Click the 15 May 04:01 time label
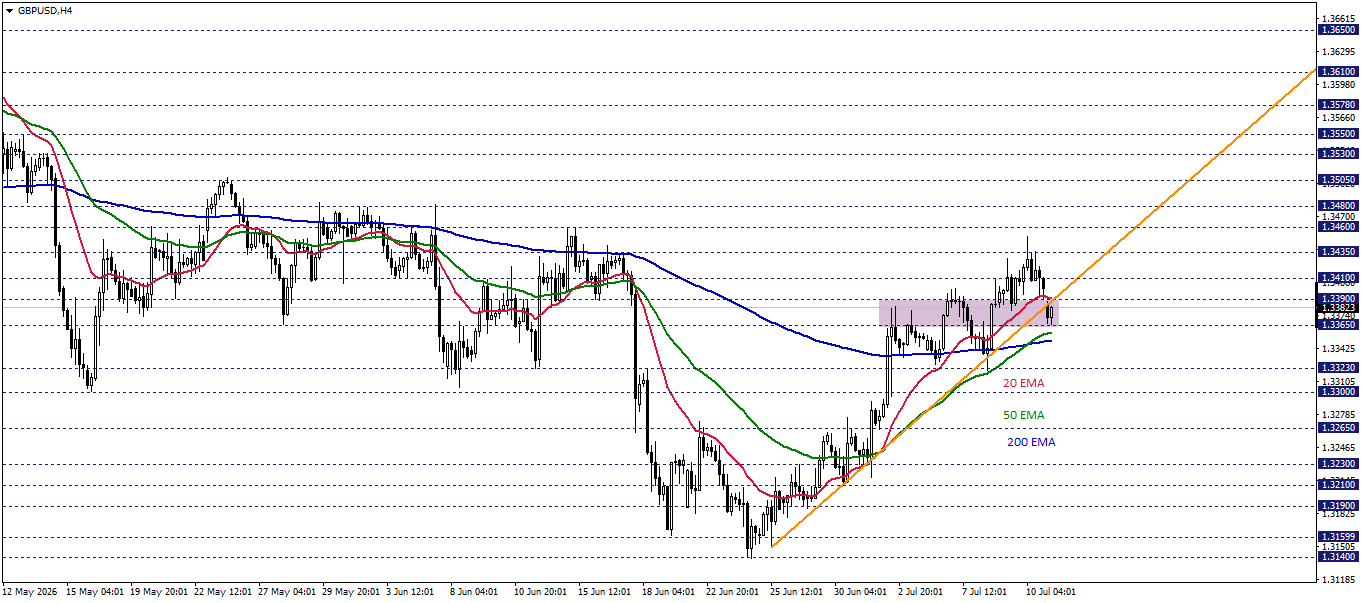Screen dimensions: 1362x603 (x=95, y=592)
